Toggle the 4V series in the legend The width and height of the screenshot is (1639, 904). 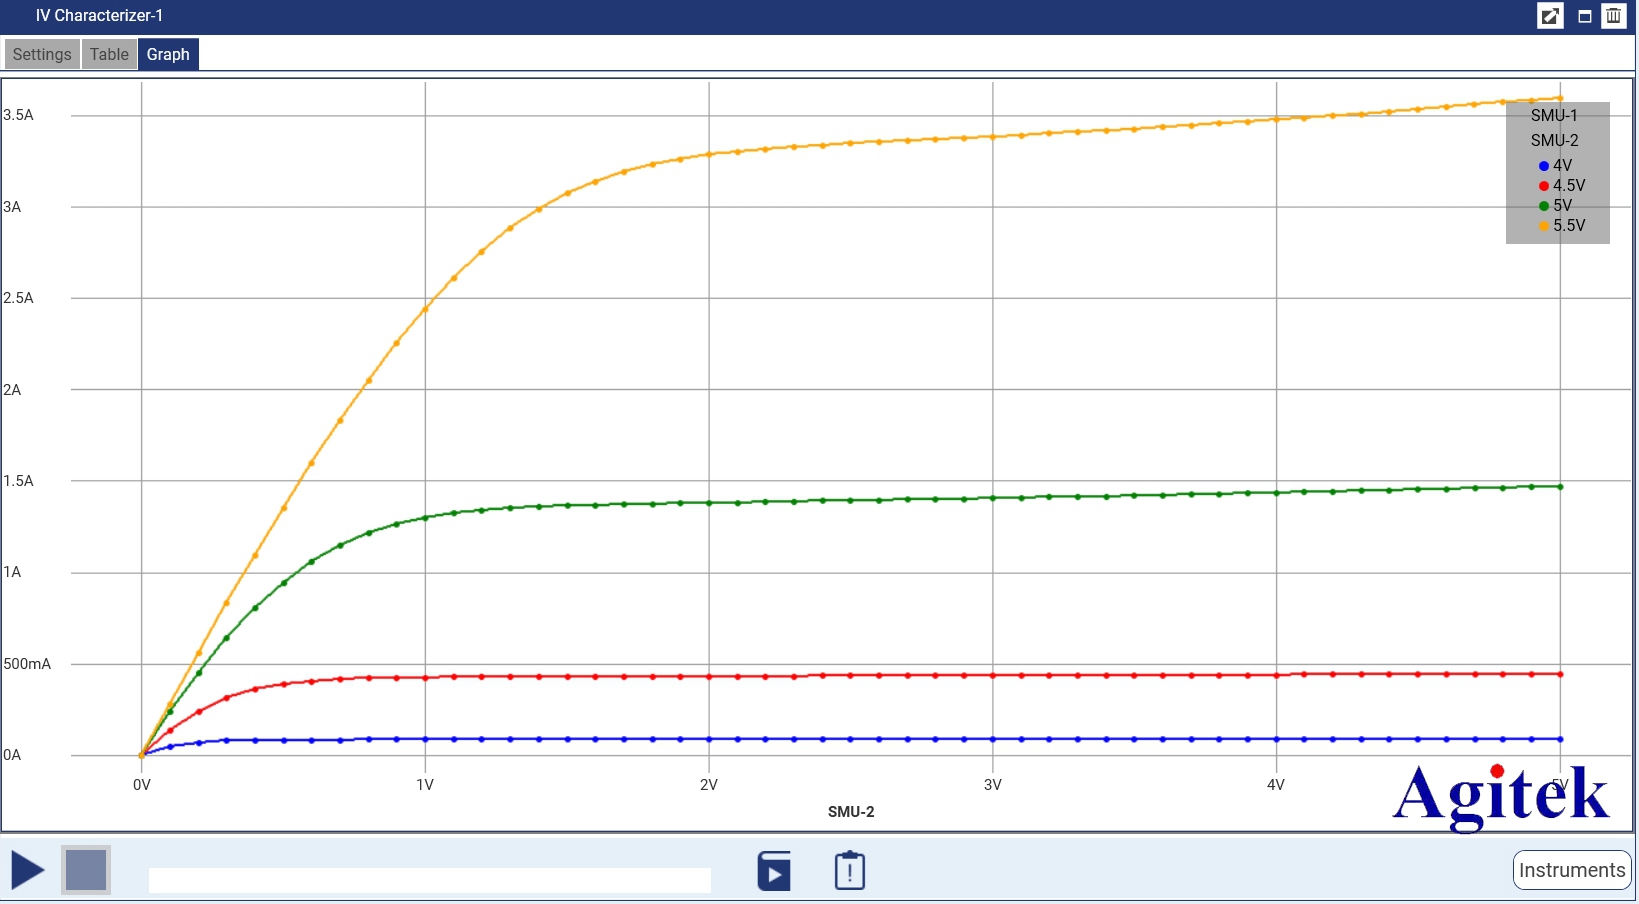click(1556, 165)
